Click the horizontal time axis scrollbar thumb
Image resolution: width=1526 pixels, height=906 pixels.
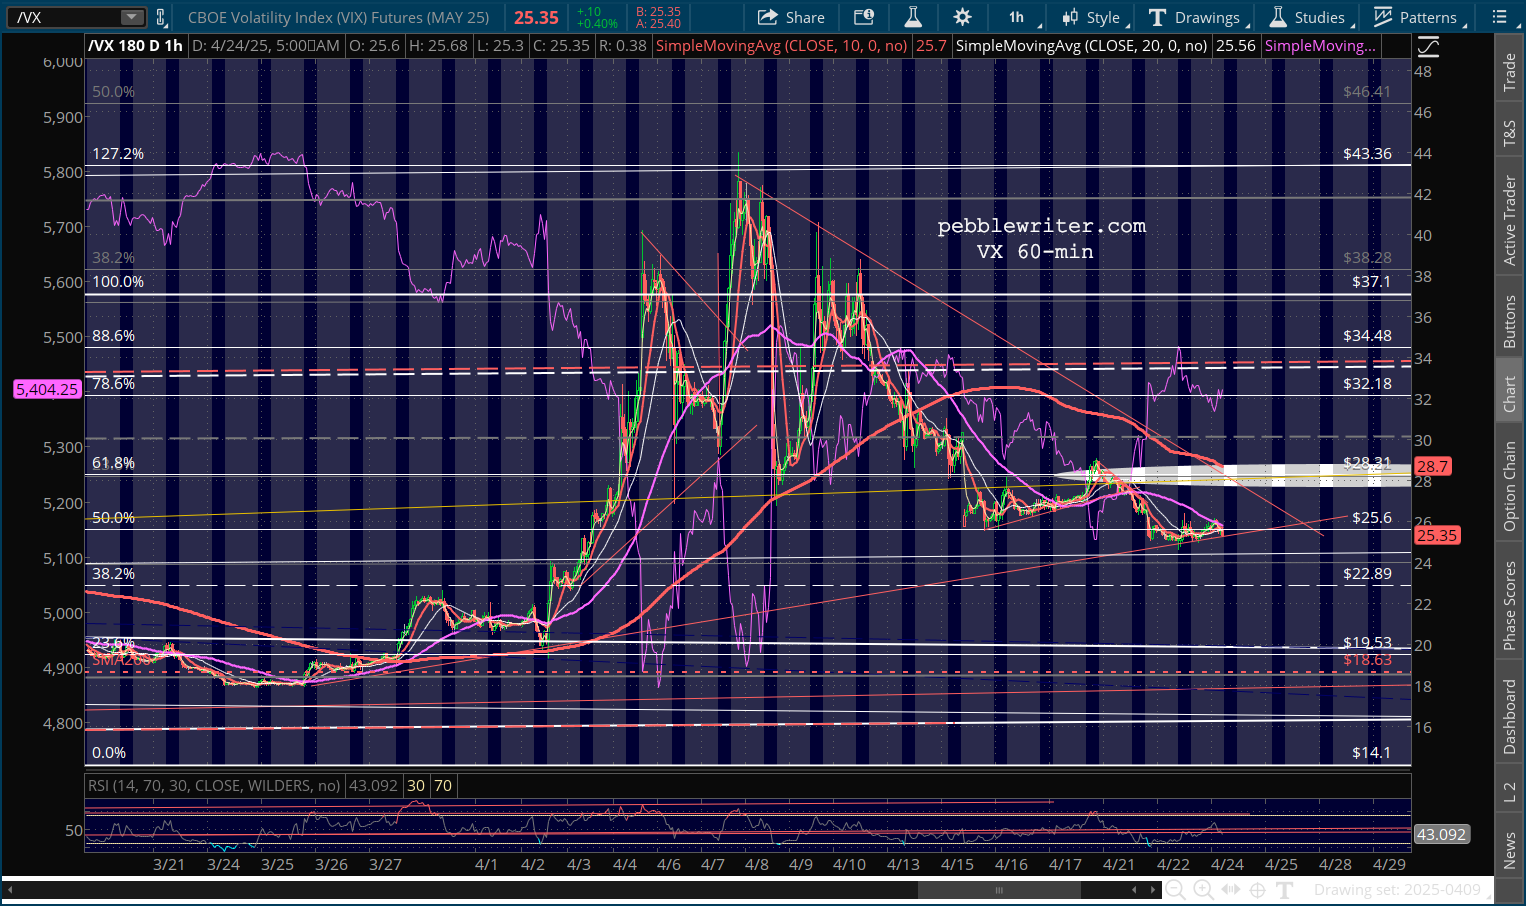pos(997,889)
